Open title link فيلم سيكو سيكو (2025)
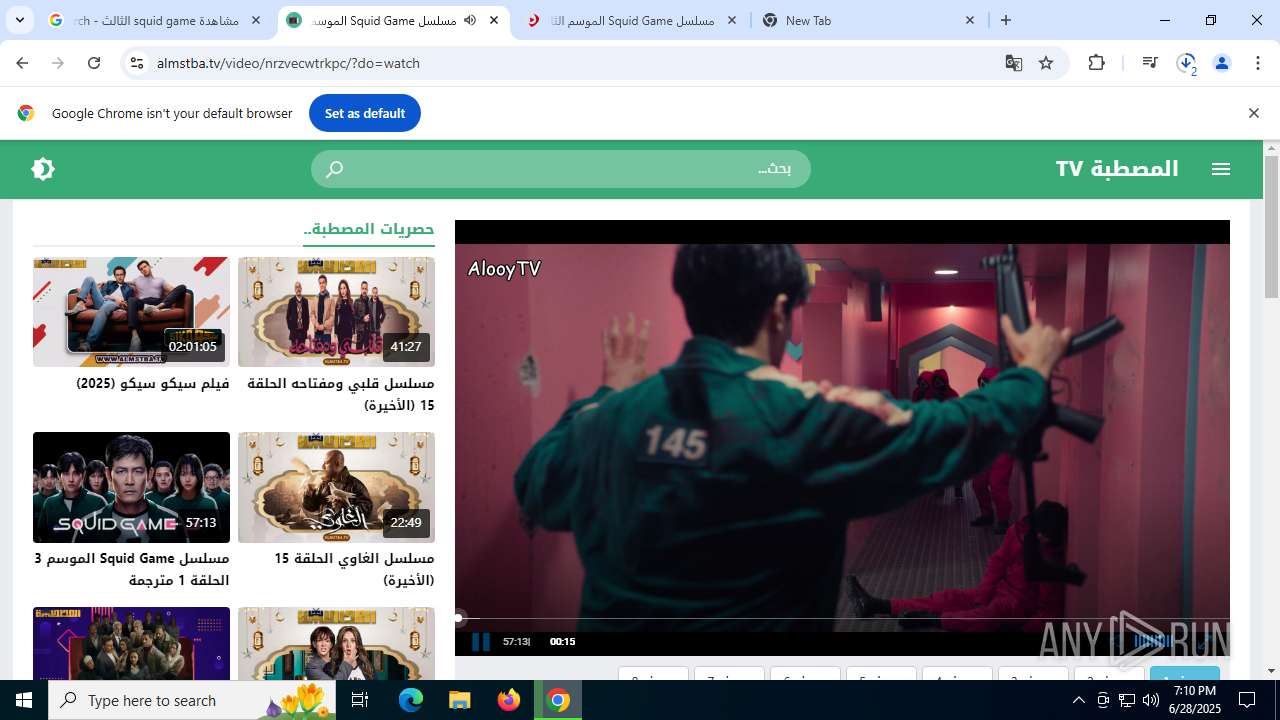 (x=153, y=384)
